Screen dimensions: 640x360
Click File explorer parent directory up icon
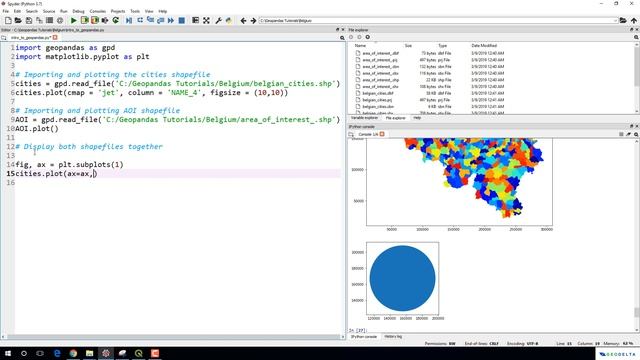pyautogui.click(x=367, y=37)
